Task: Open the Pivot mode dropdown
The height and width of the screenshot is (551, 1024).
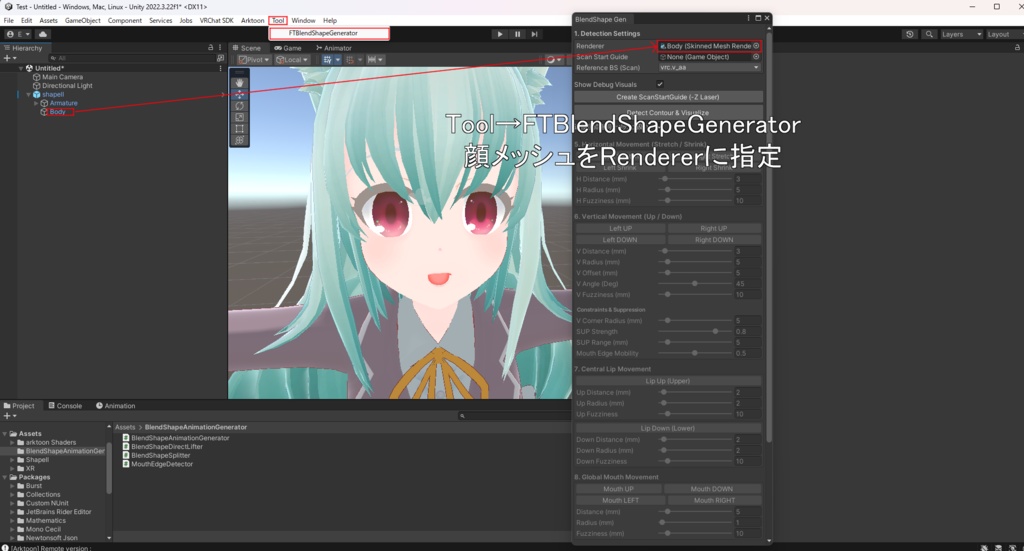Action: [253, 59]
